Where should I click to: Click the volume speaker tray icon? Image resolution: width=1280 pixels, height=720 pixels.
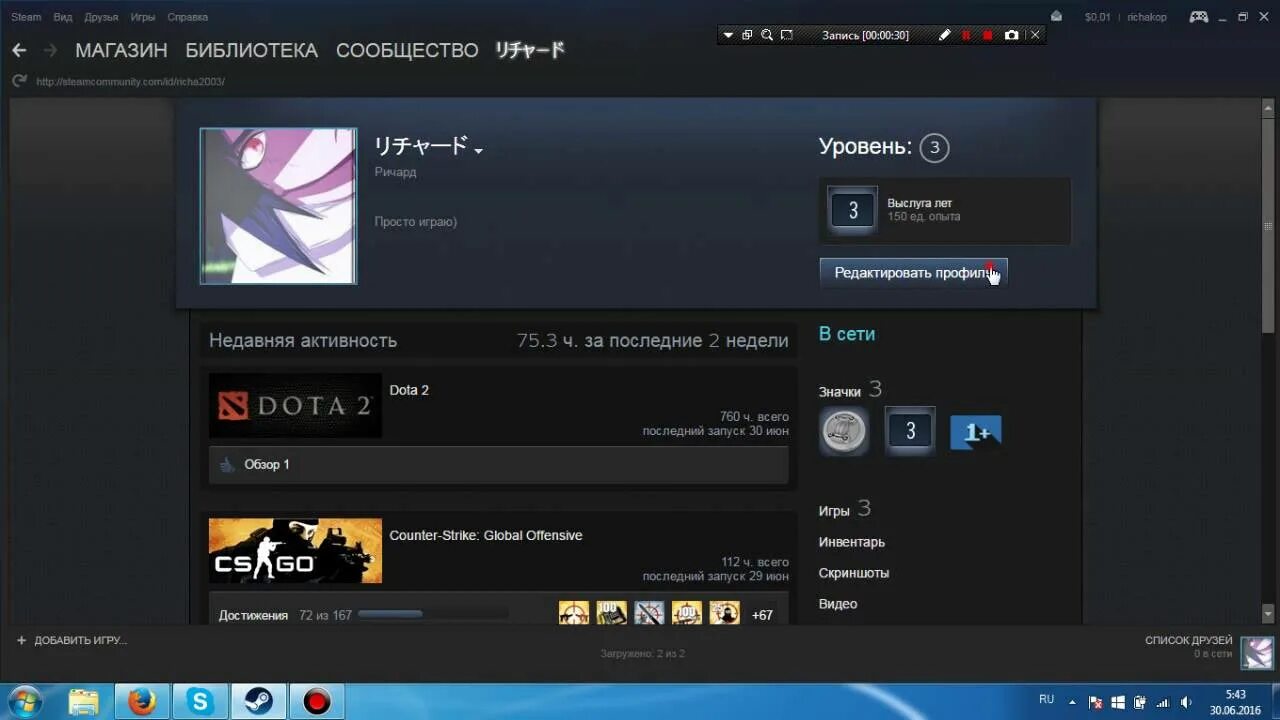[1186, 701]
